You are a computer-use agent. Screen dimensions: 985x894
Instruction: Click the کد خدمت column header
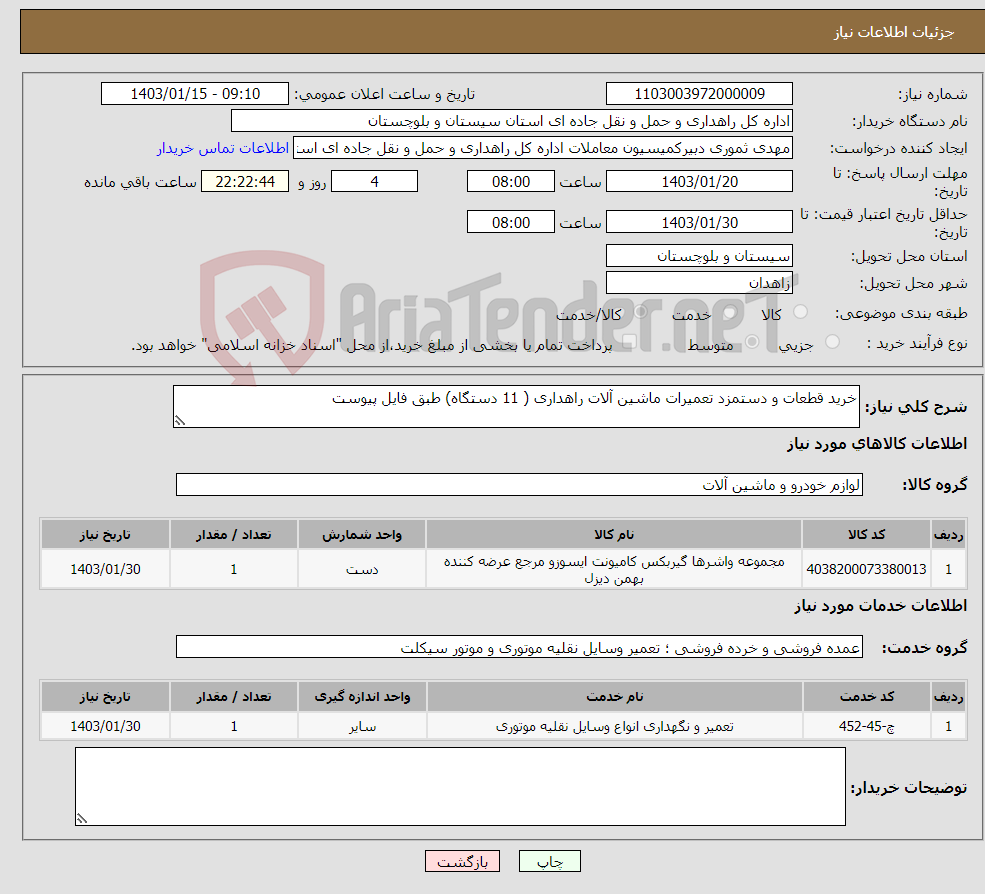point(866,697)
